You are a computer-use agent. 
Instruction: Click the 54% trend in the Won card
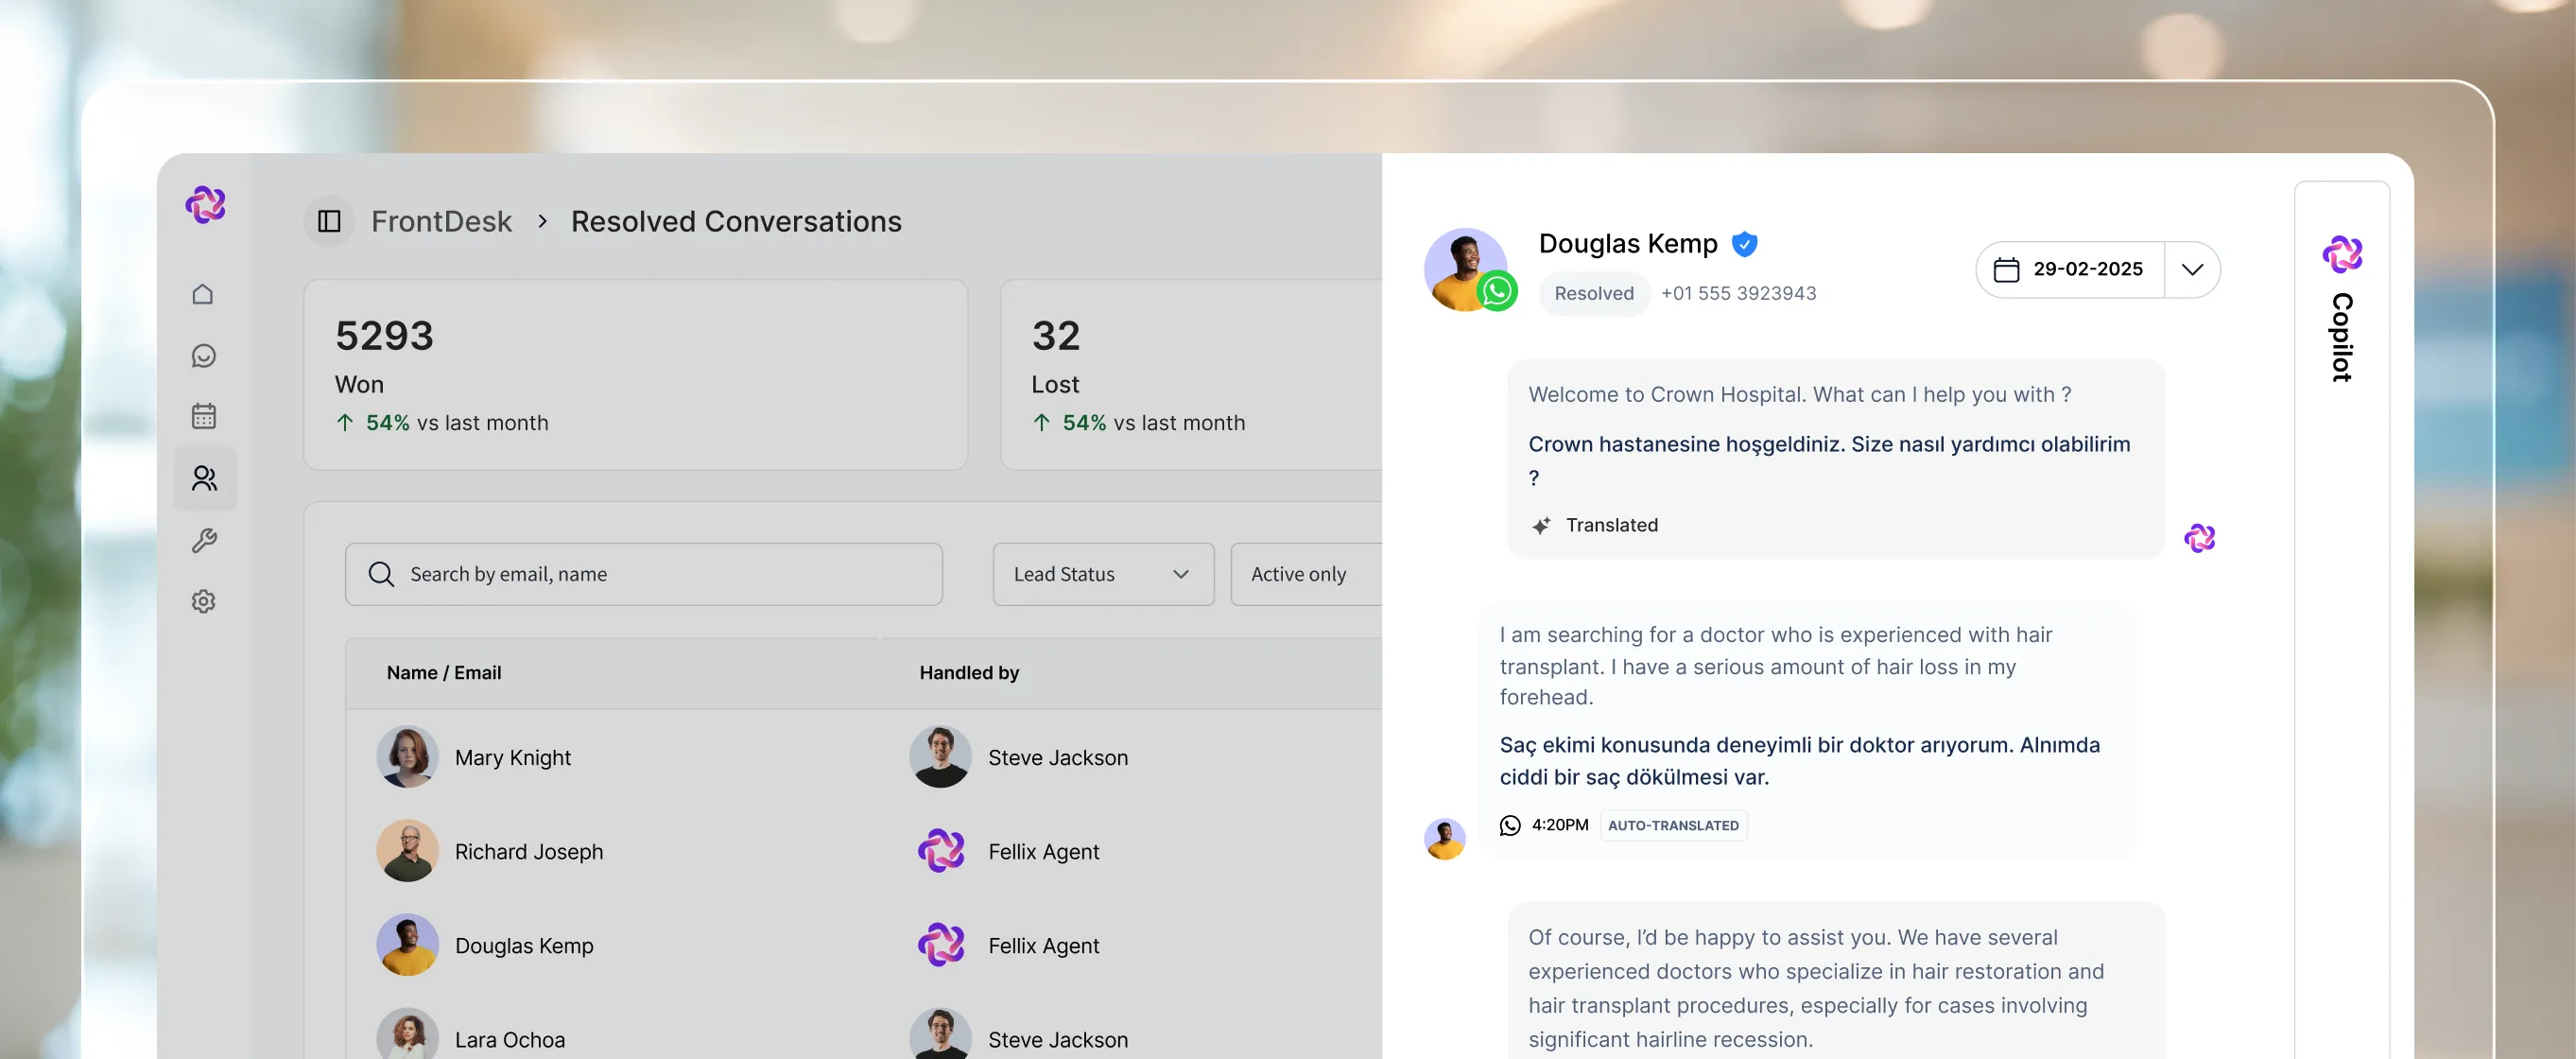pos(387,423)
